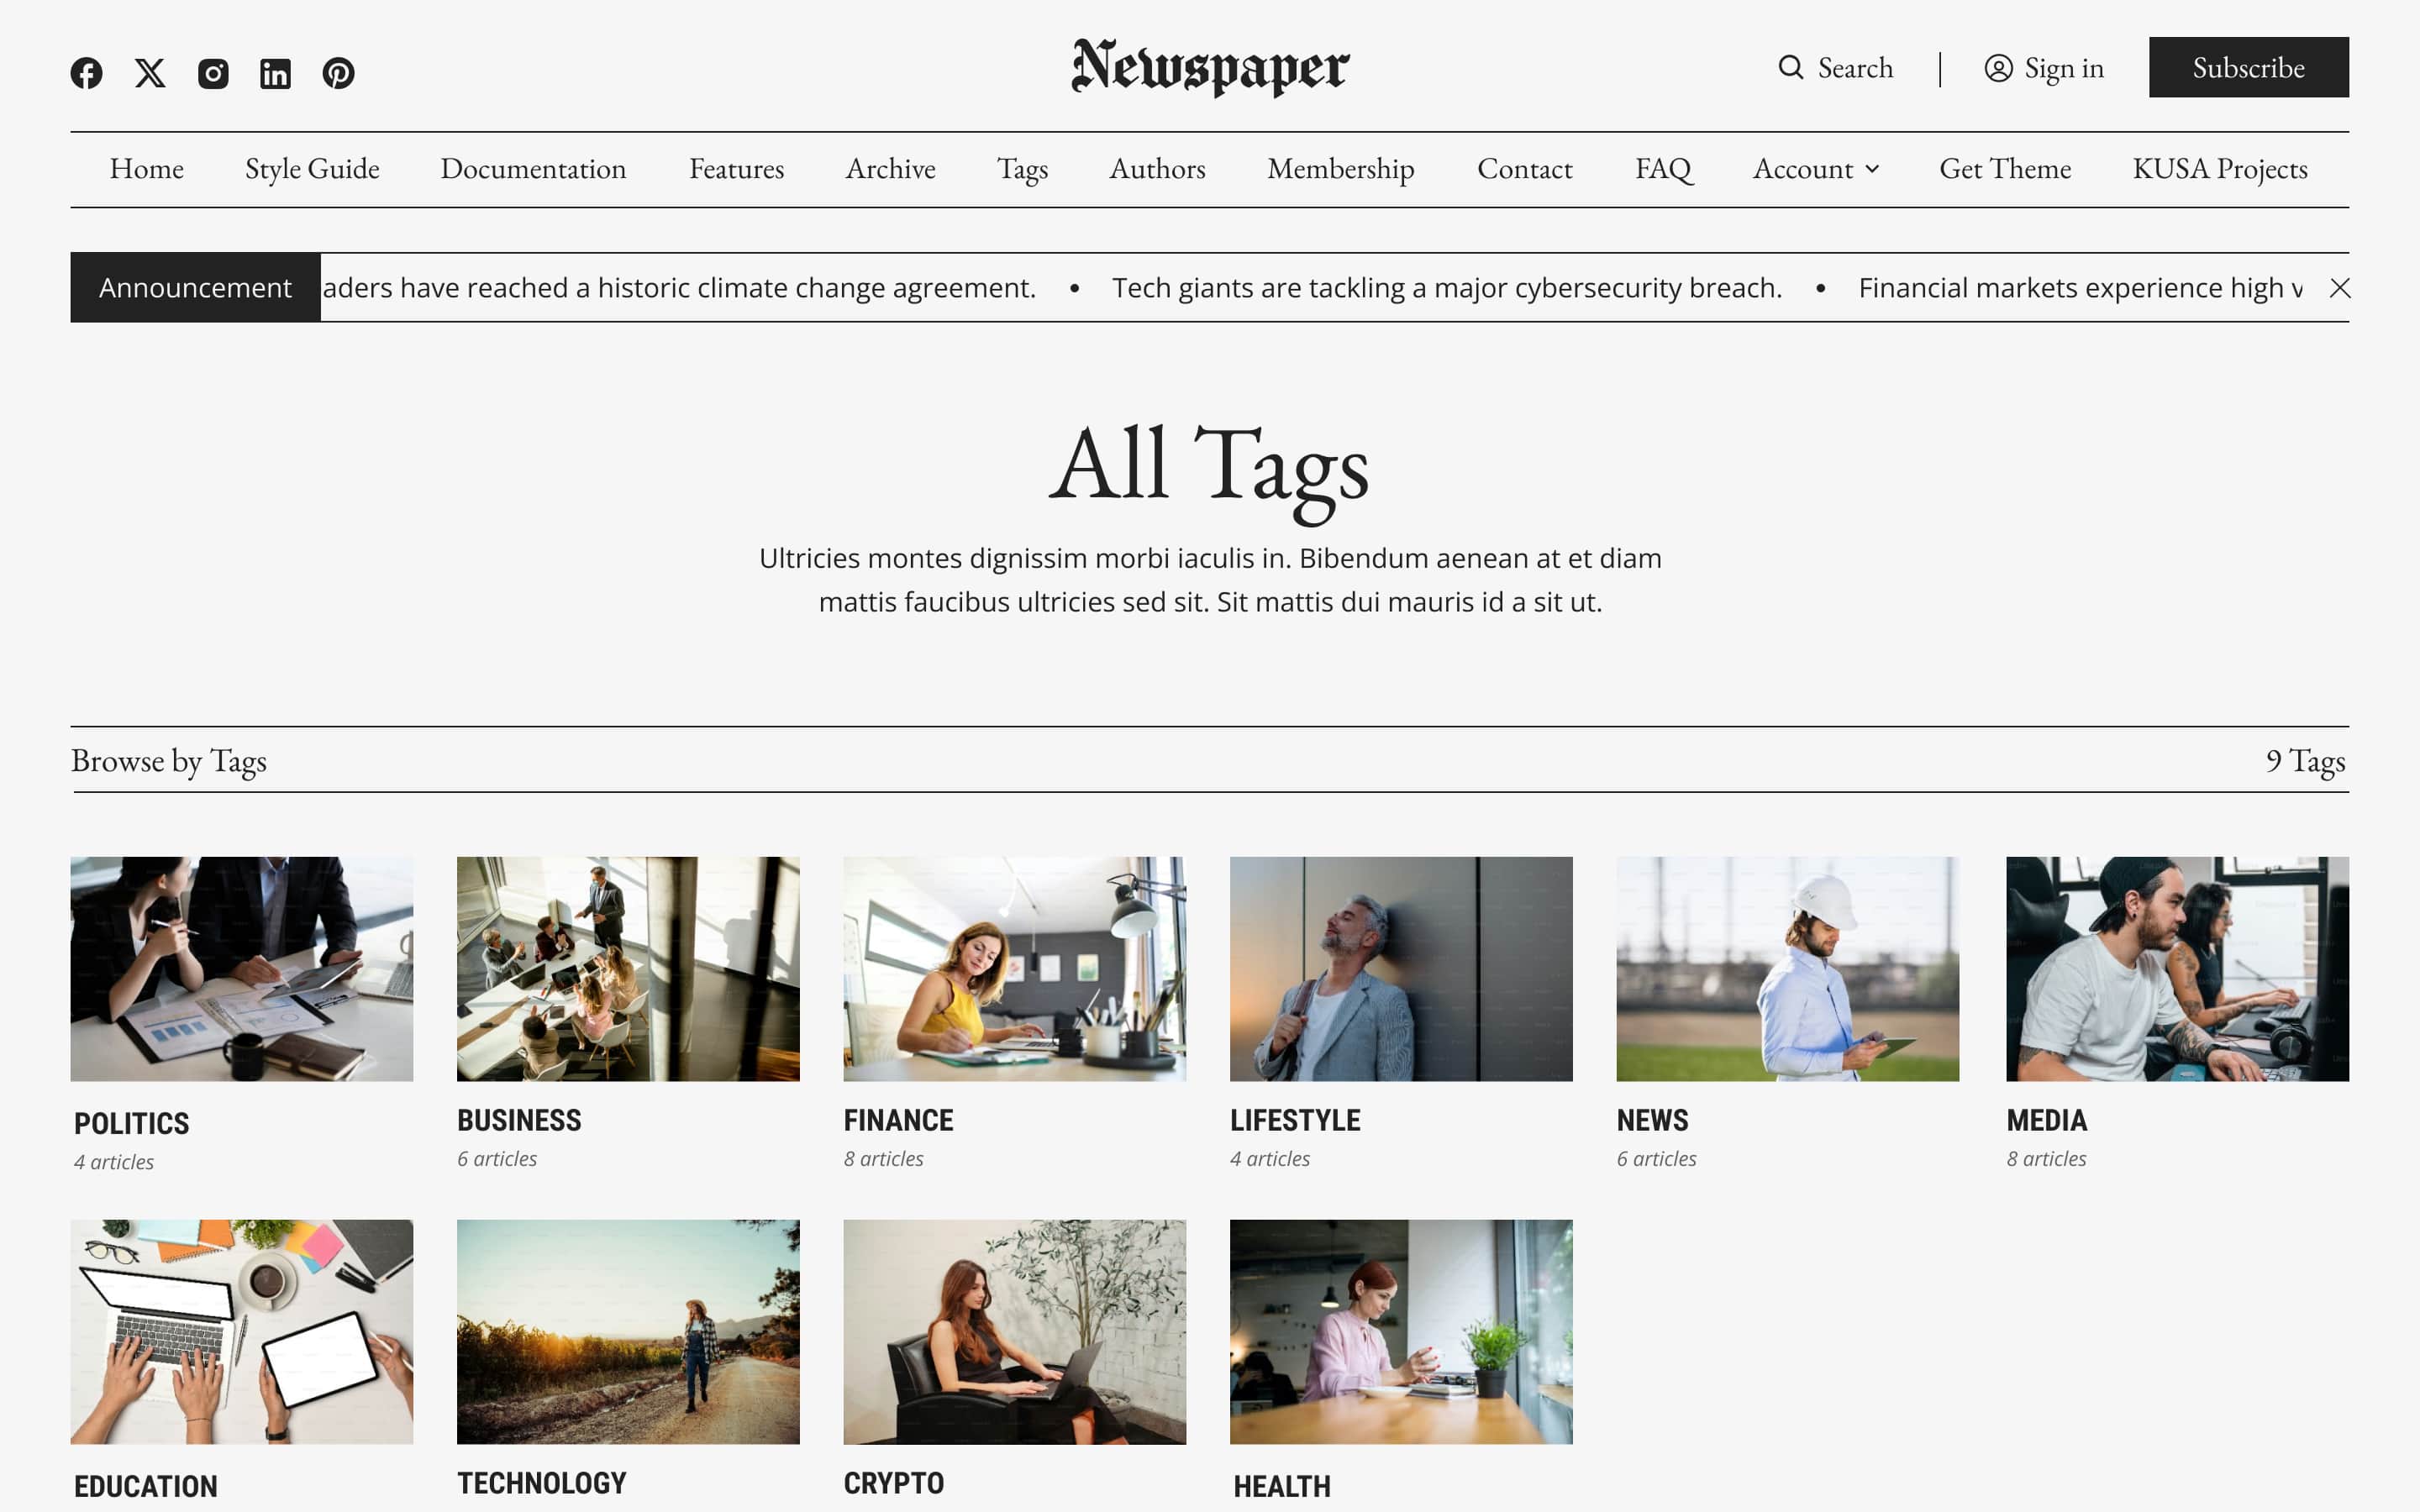Image resolution: width=2420 pixels, height=1512 pixels.
Task: Open the Tags menu item
Action: point(1022,169)
